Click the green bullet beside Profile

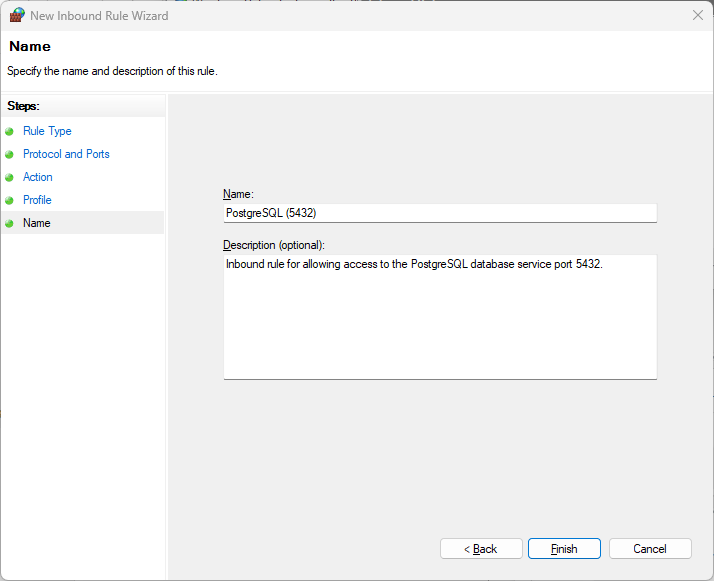tap(9, 200)
